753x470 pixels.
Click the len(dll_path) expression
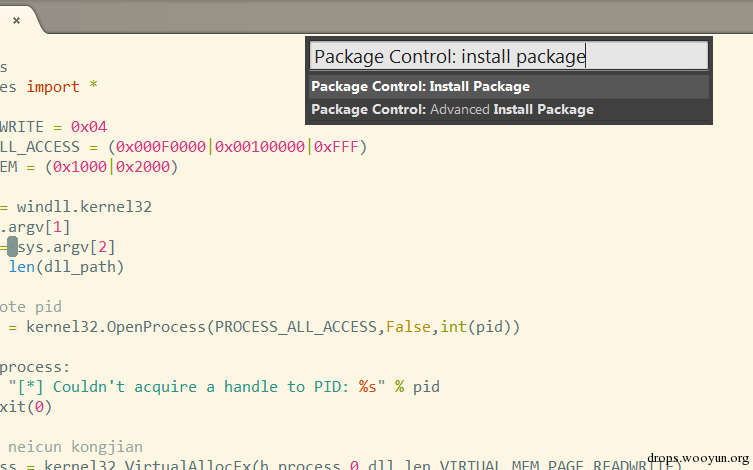(66, 267)
